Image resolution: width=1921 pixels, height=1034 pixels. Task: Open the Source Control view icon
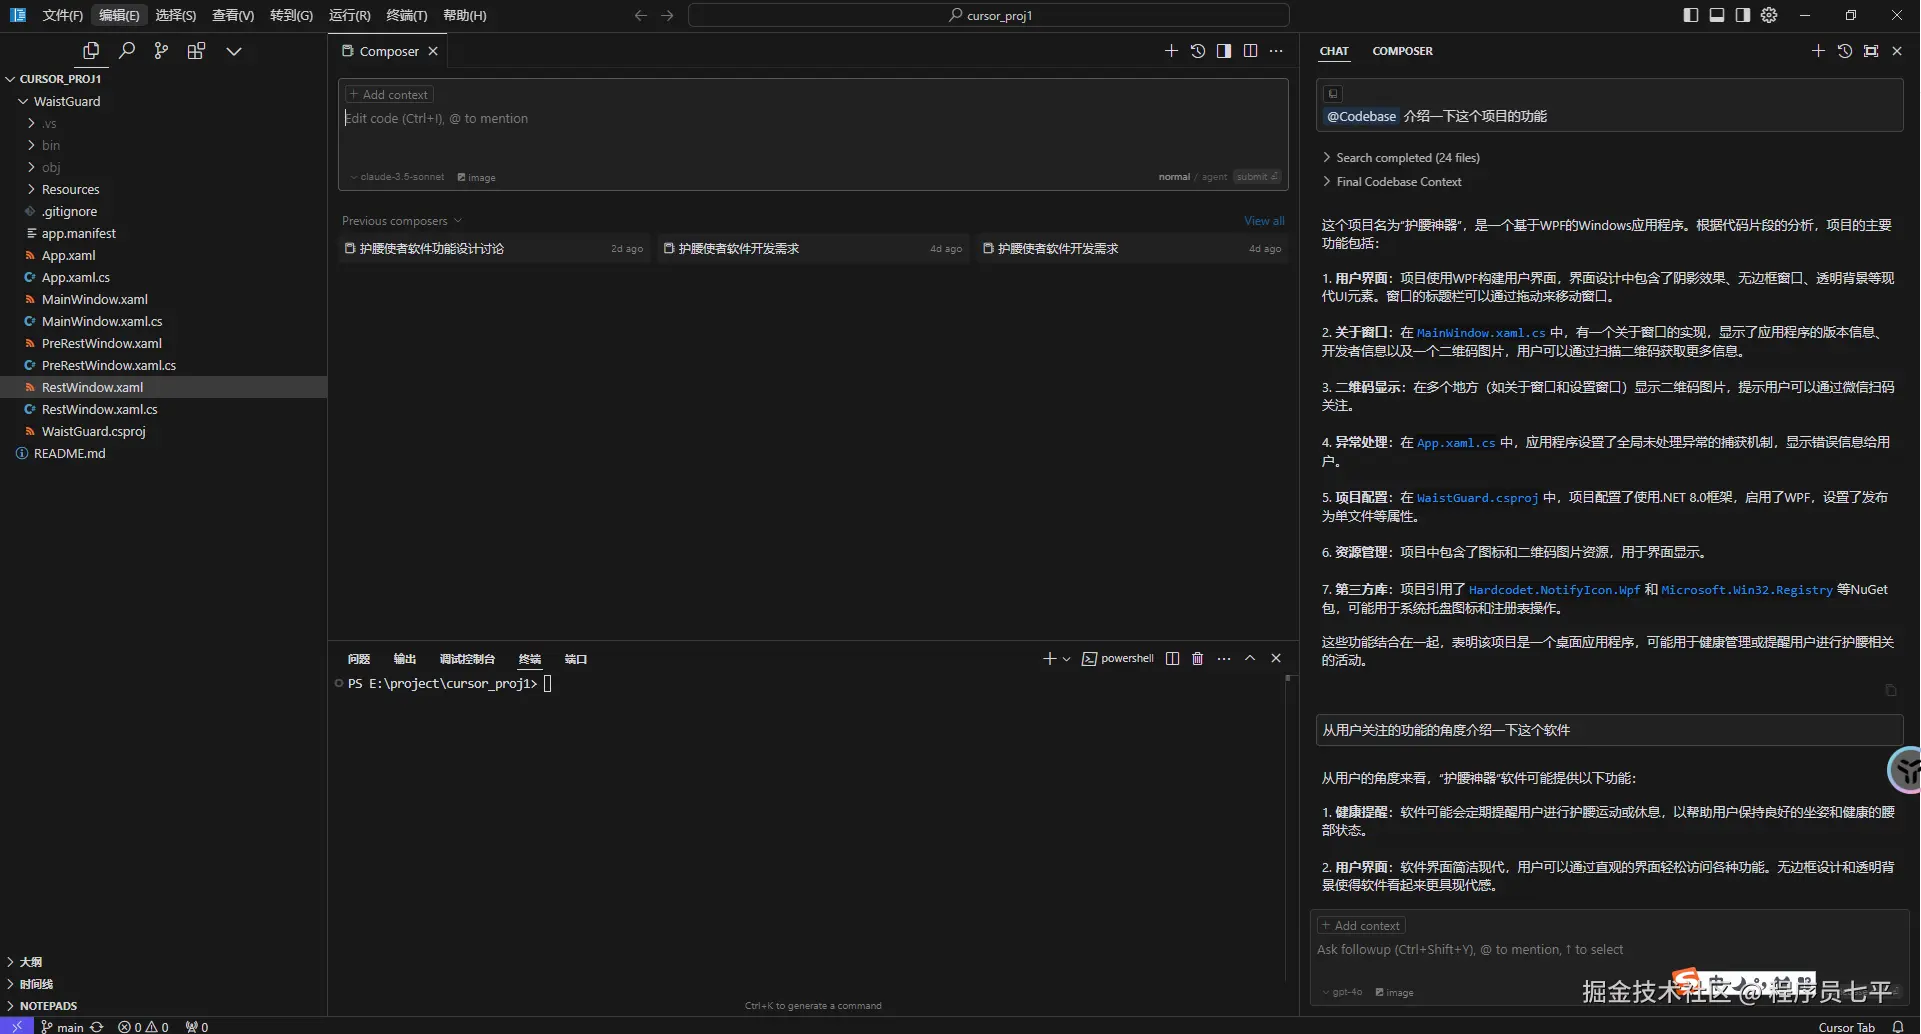161,51
